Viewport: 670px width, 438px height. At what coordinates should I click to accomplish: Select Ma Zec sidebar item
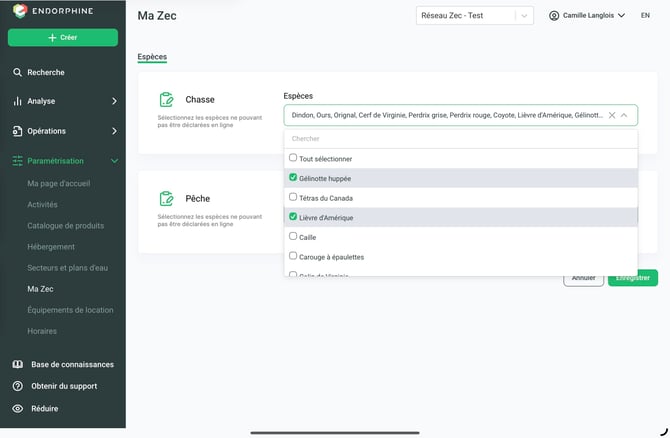click(x=41, y=289)
